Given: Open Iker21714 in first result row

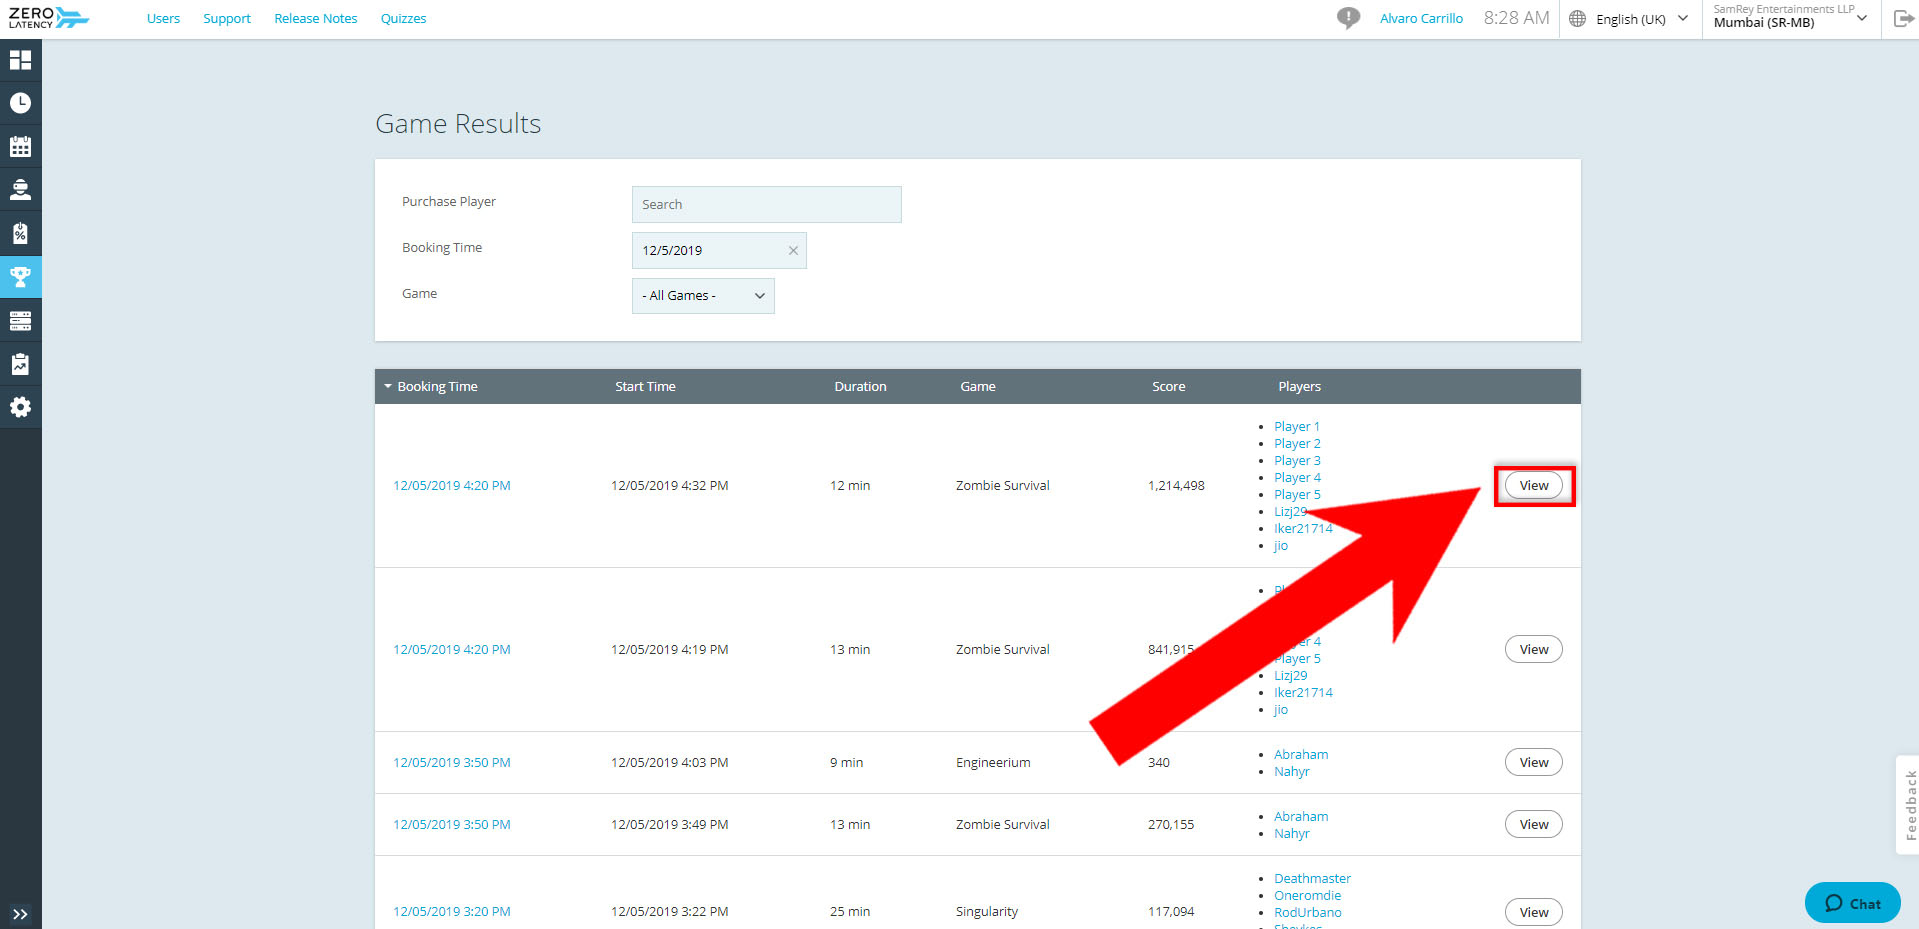Looking at the screenshot, I should (x=1303, y=529).
